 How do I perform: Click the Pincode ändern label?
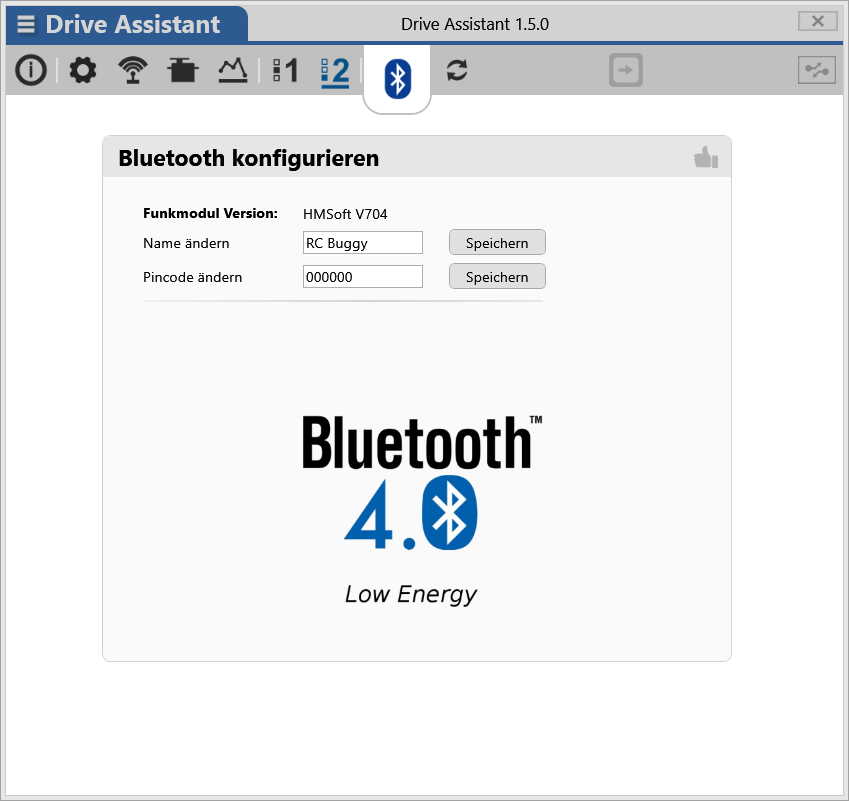[x=192, y=277]
